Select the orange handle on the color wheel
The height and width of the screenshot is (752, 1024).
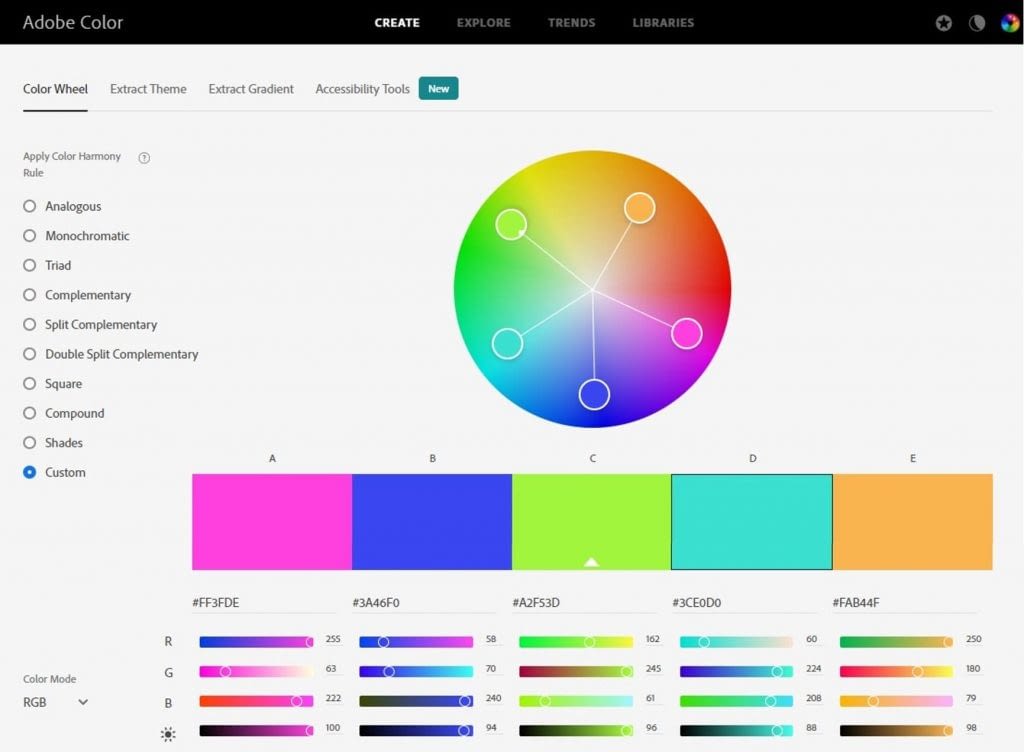639,207
